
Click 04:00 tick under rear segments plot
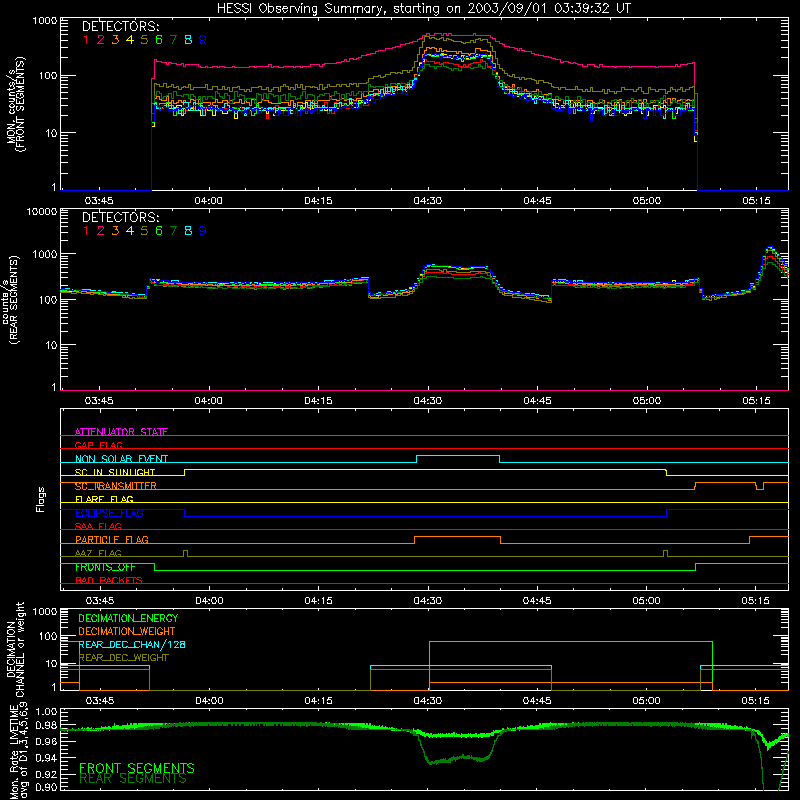coord(208,401)
